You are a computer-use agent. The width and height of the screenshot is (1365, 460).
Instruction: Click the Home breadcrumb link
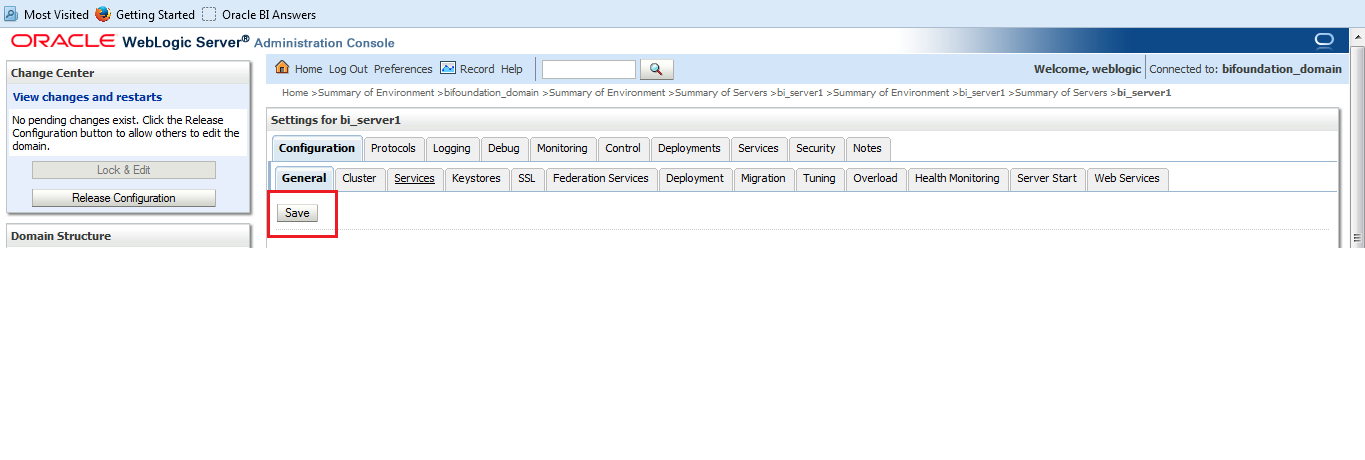pyautogui.click(x=295, y=93)
